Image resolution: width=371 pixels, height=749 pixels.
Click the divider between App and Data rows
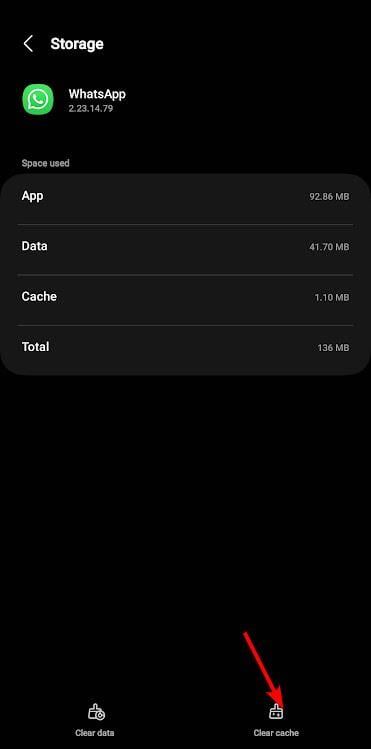pyautogui.click(x=185, y=224)
